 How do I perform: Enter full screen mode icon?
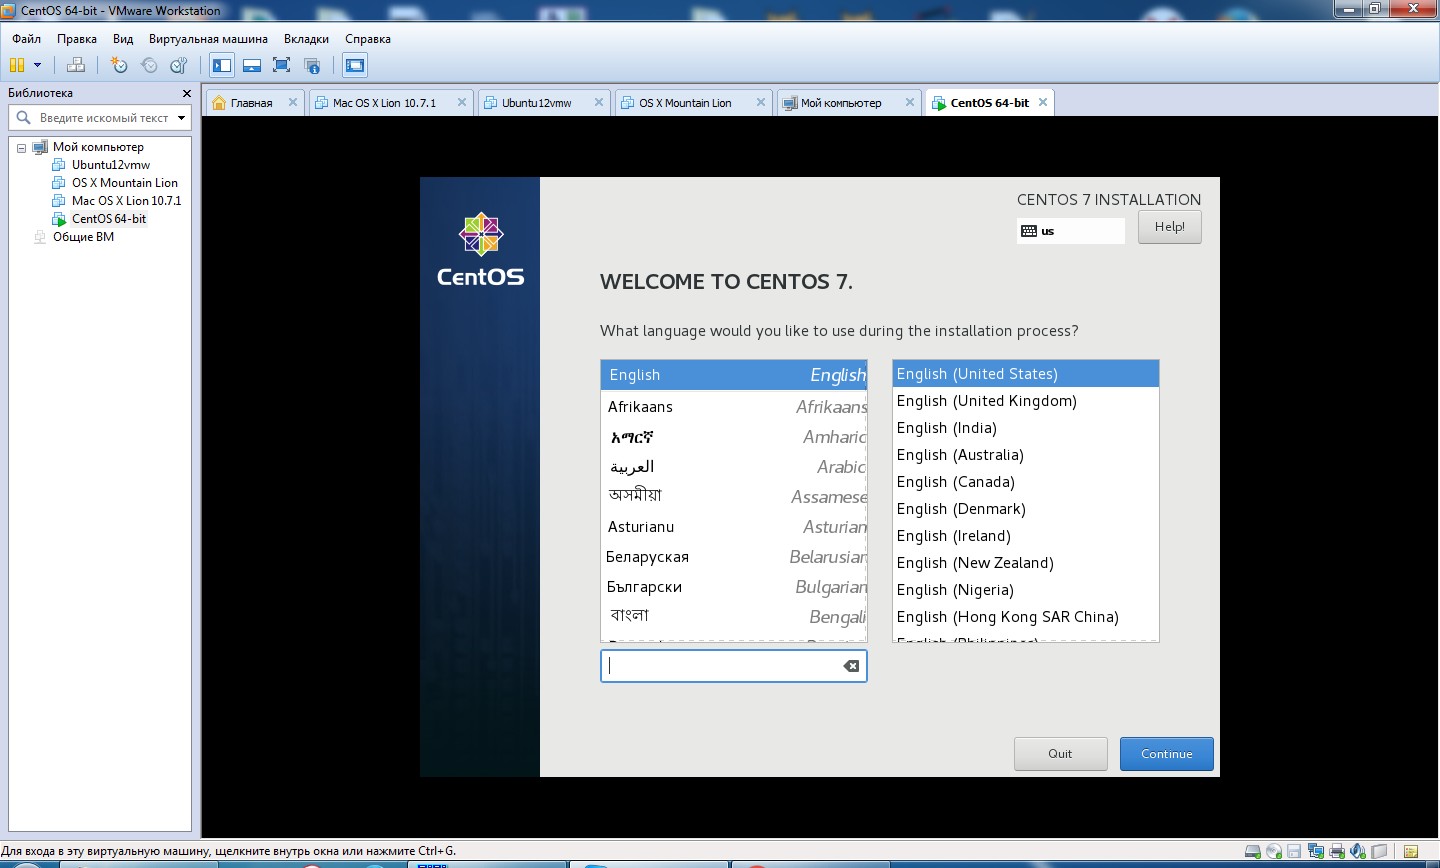pyautogui.click(x=282, y=65)
